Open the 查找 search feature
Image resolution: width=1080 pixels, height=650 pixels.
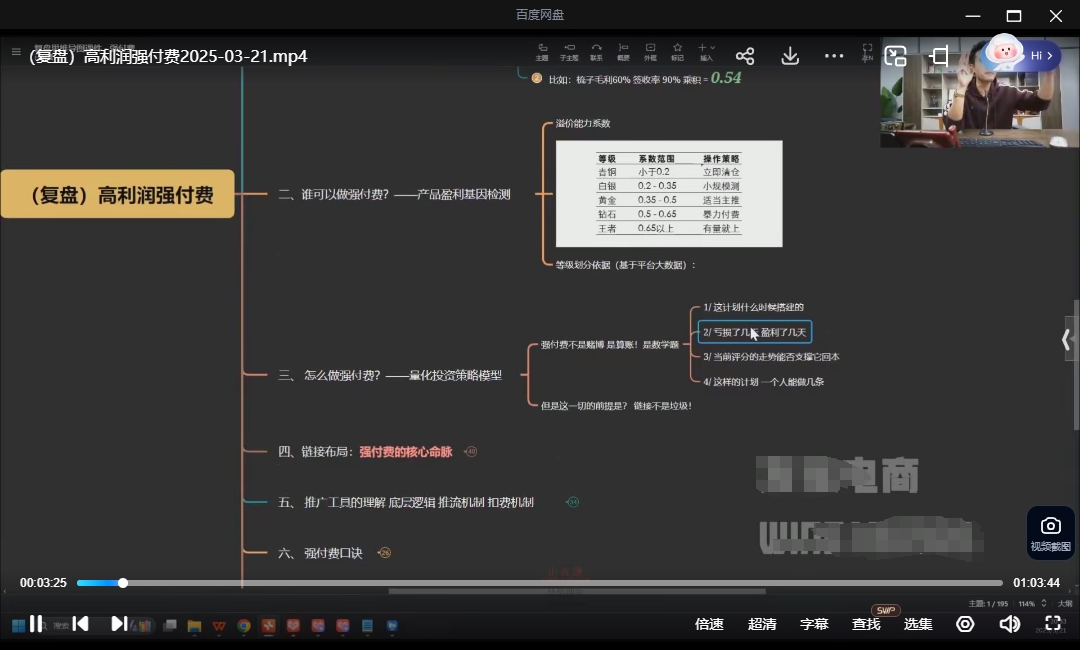tap(866, 624)
